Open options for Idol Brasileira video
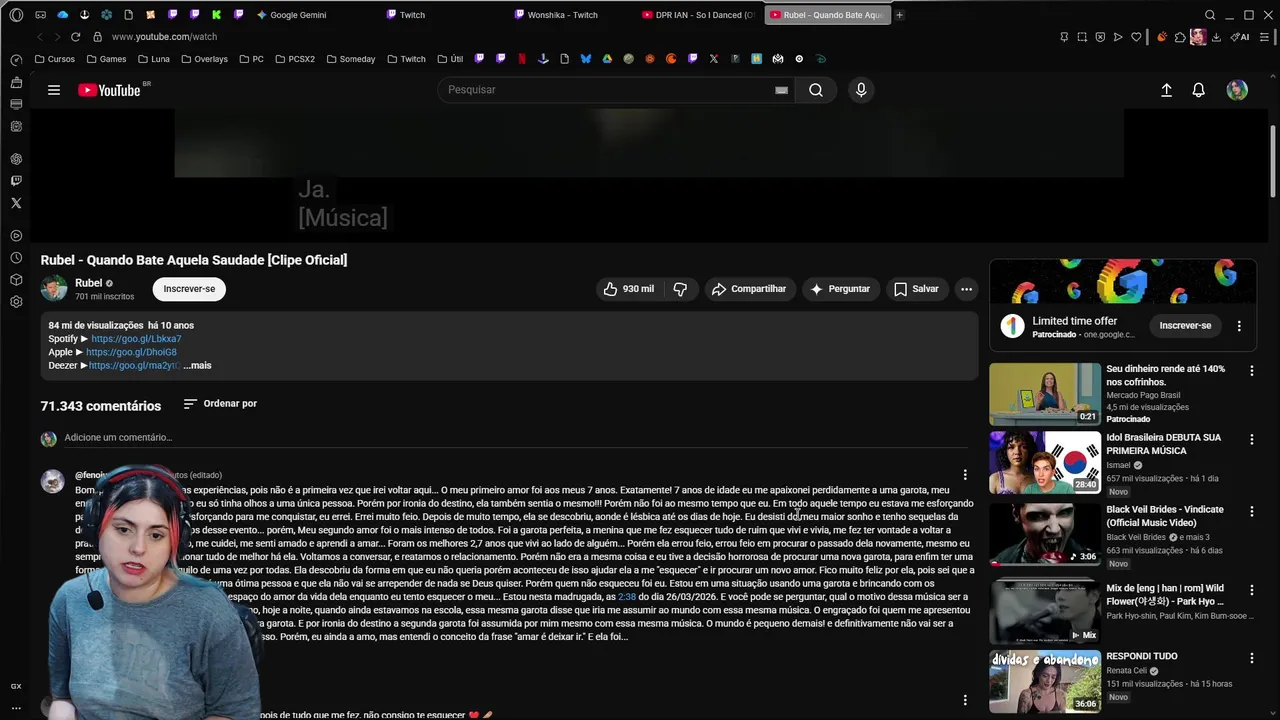 (1251, 440)
